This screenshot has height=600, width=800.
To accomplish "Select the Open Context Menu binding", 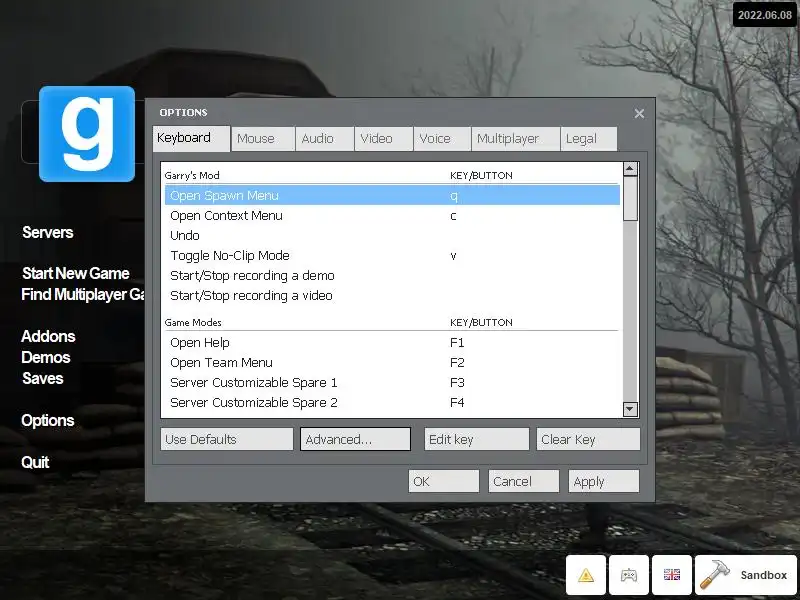I will (392, 216).
